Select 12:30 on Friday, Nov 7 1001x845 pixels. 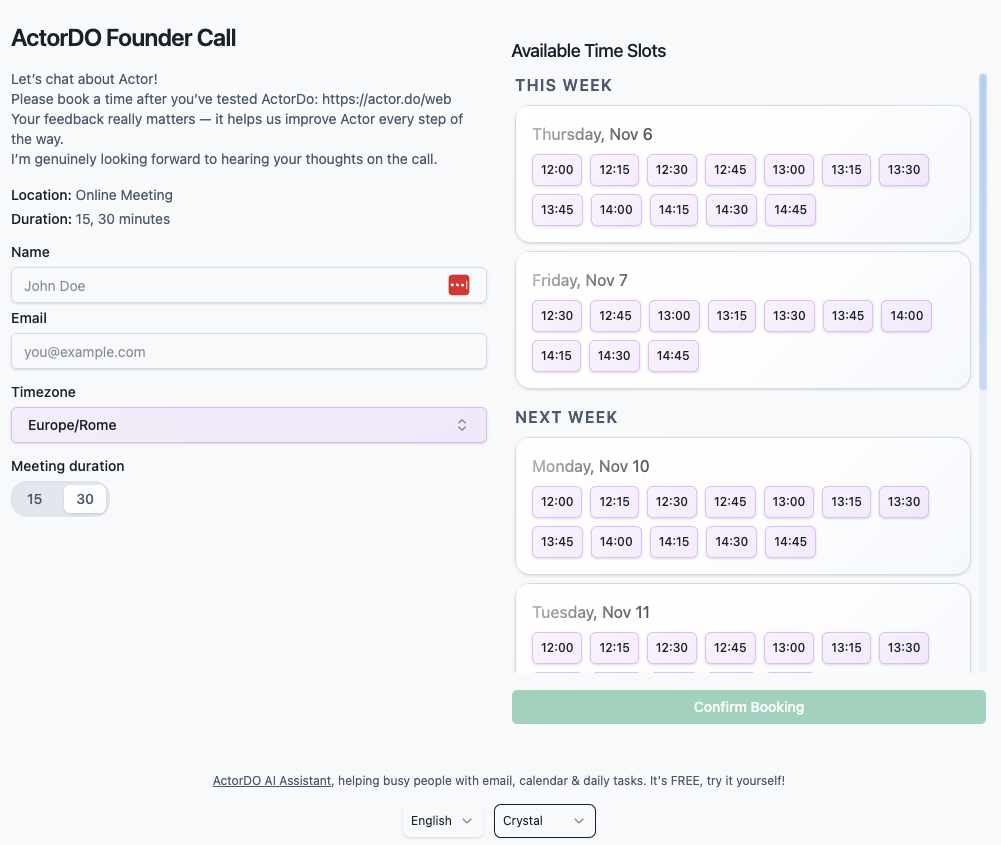(557, 316)
